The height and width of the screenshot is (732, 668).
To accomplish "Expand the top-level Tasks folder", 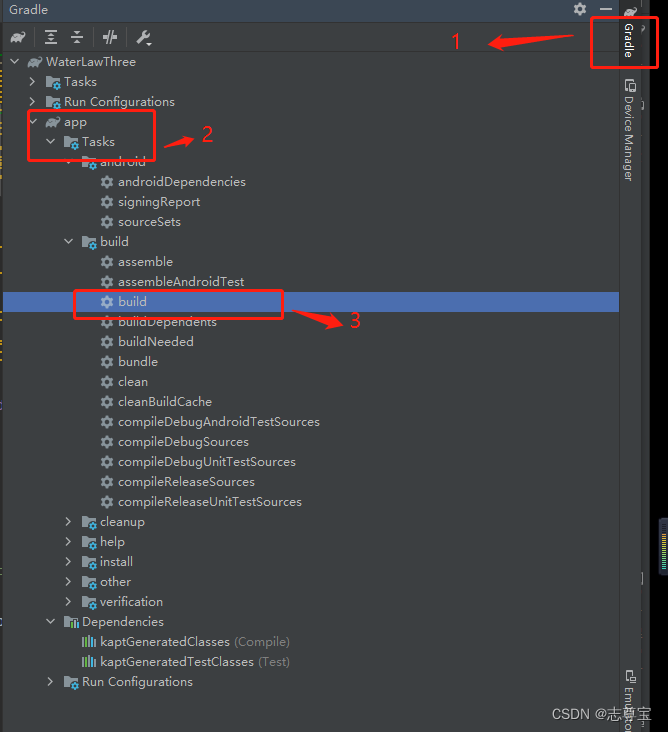I will click(32, 82).
